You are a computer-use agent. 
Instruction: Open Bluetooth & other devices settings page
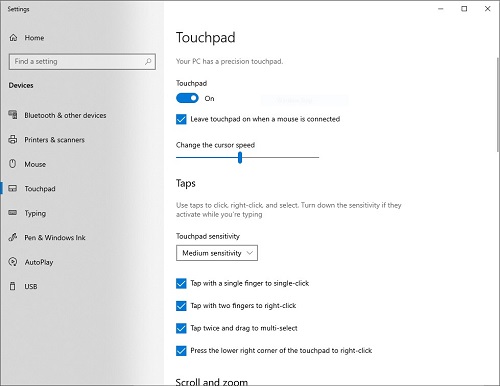pyautogui.click(x=65, y=115)
